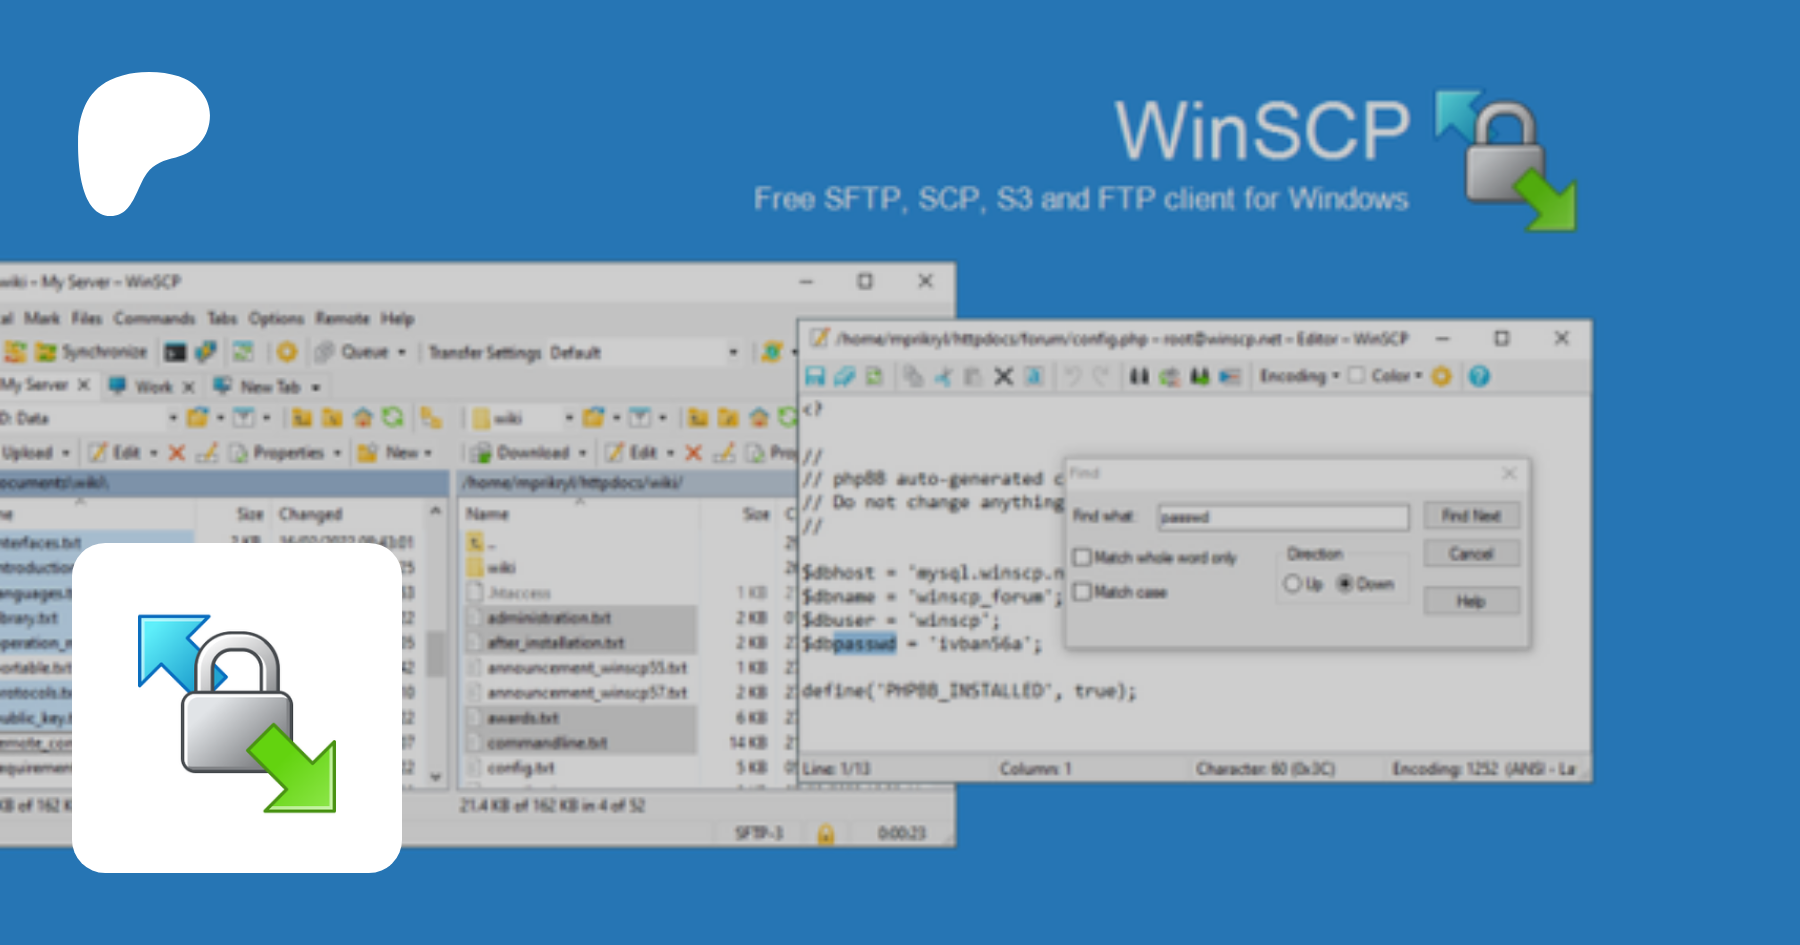Click the Save icon in the editor toolbar
Screen dimensions: 1800x945
[x=815, y=376]
